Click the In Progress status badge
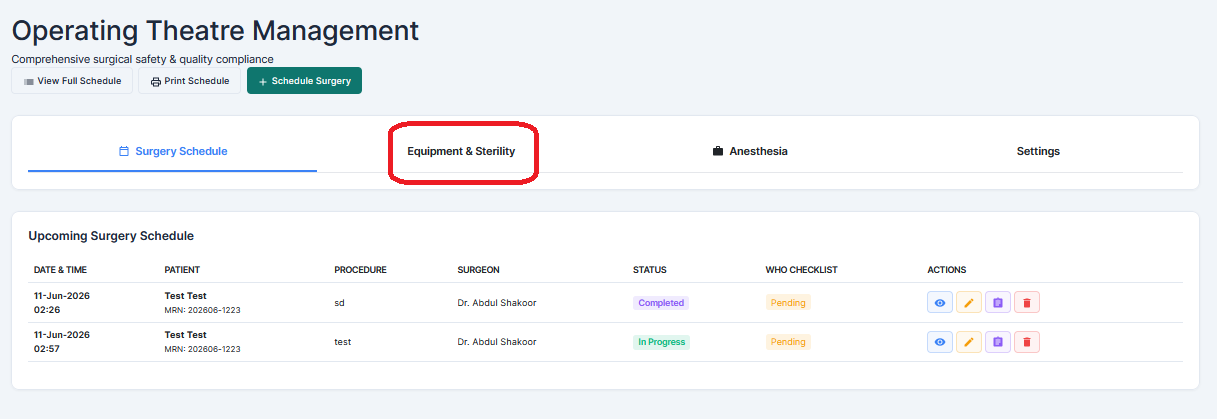This screenshot has width=1222, height=420. (661, 342)
